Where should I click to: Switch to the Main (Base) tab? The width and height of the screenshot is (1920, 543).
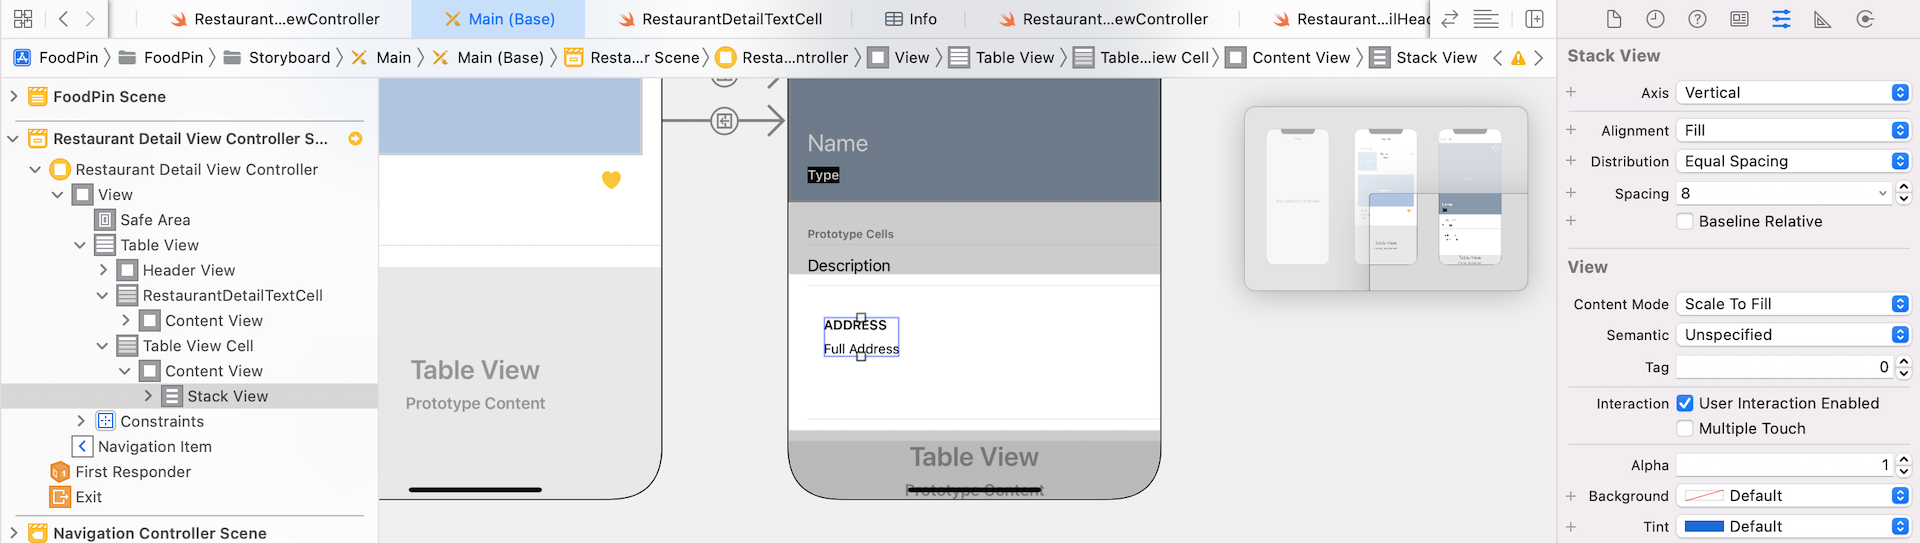[x=499, y=19]
